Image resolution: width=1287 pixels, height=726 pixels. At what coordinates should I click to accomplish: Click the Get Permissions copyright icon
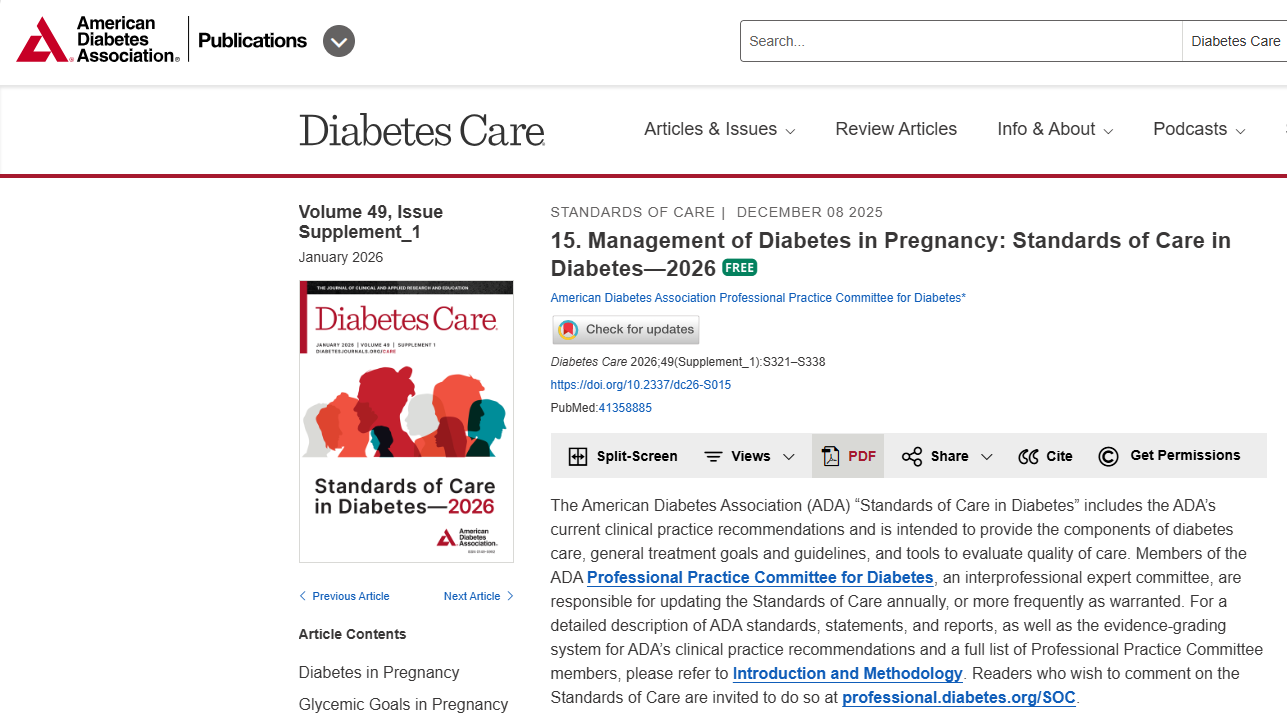[x=1108, y=457]
